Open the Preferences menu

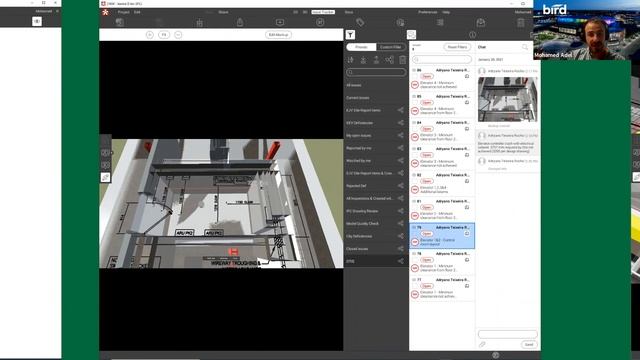[x=427, y=12]
